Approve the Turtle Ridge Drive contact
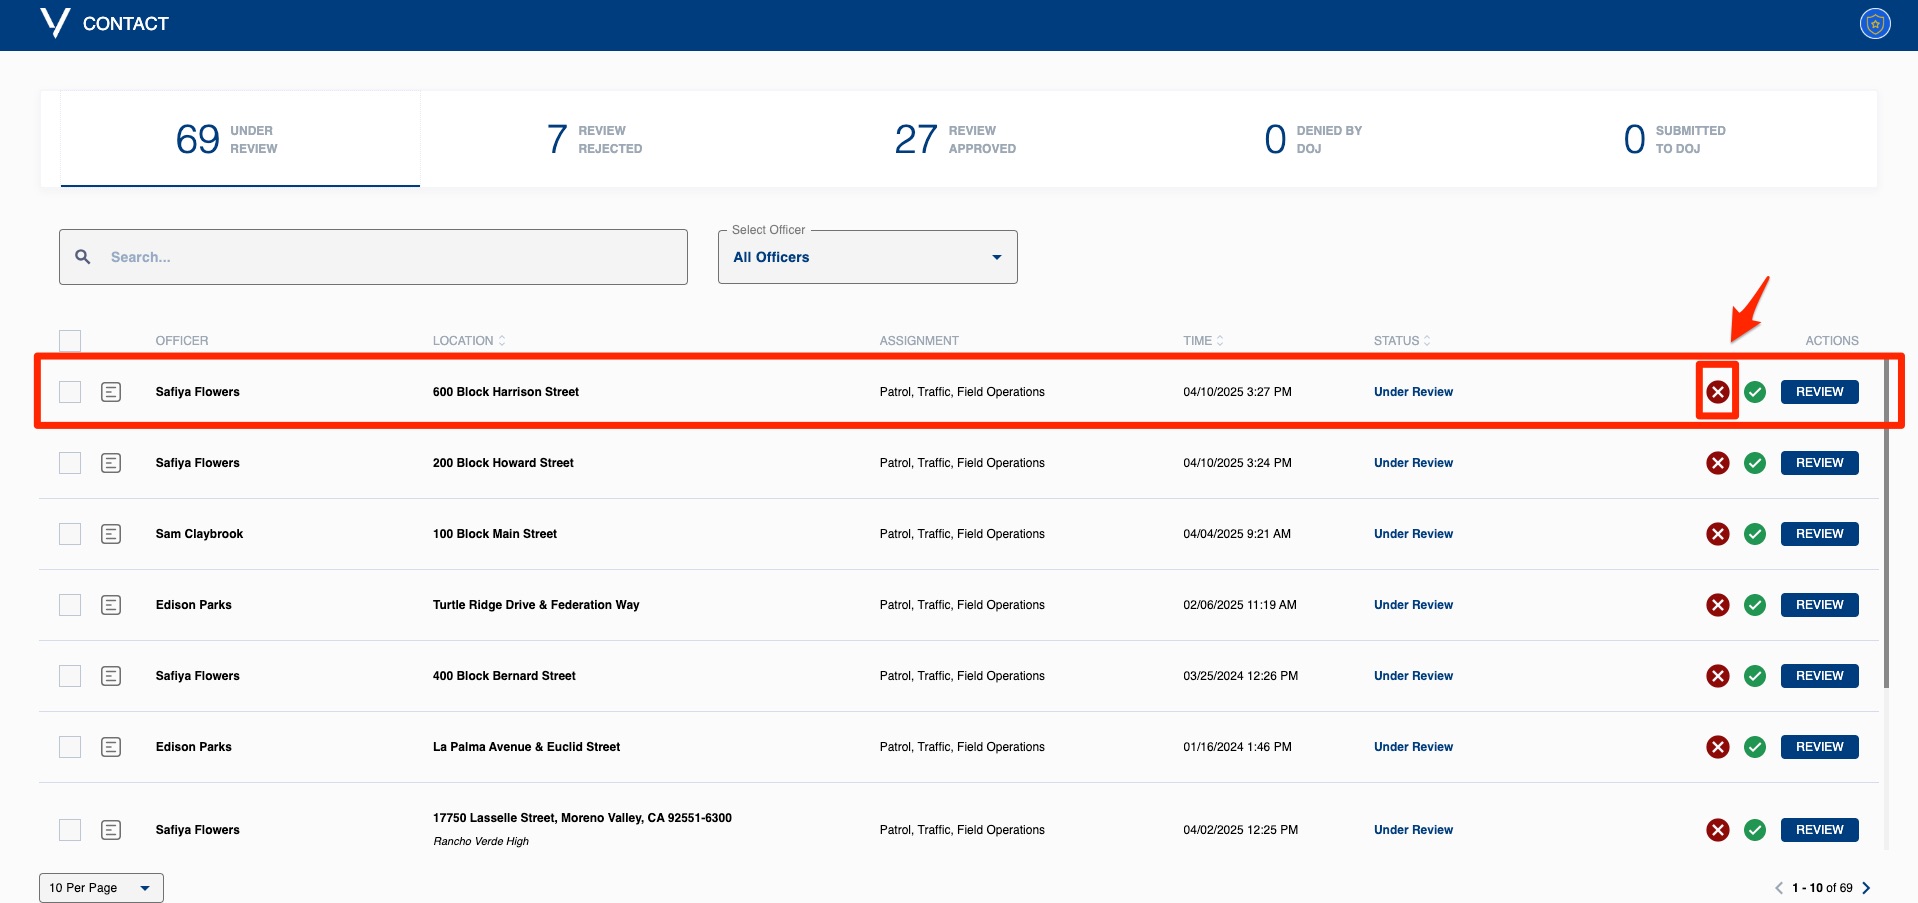 pyautogui.click(x=1754, y=605)
